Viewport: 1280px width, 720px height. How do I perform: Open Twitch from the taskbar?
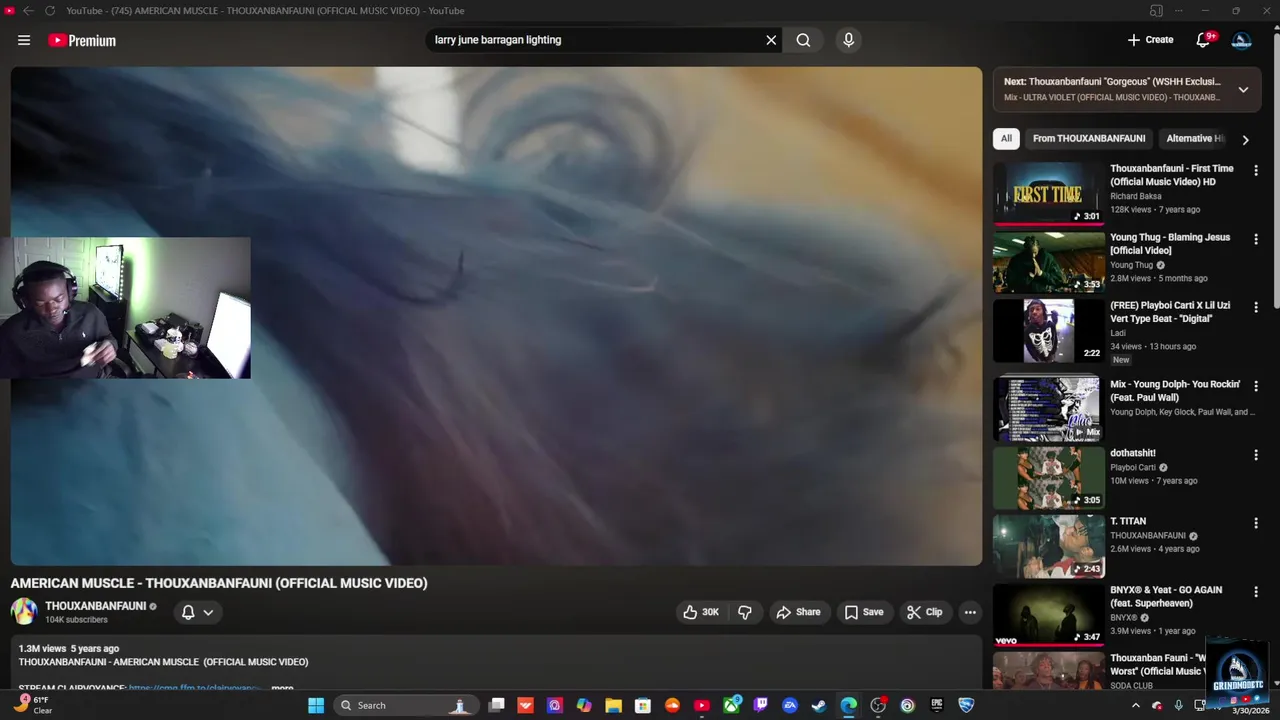point(761,705)
